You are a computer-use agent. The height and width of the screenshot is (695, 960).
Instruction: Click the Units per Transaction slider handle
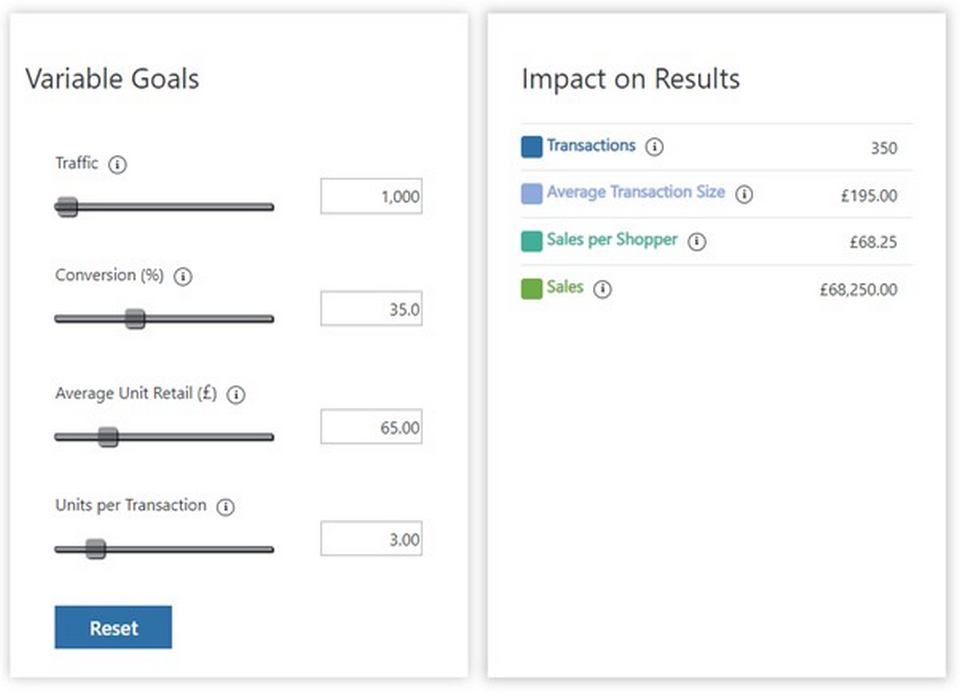tap(95, 549)
